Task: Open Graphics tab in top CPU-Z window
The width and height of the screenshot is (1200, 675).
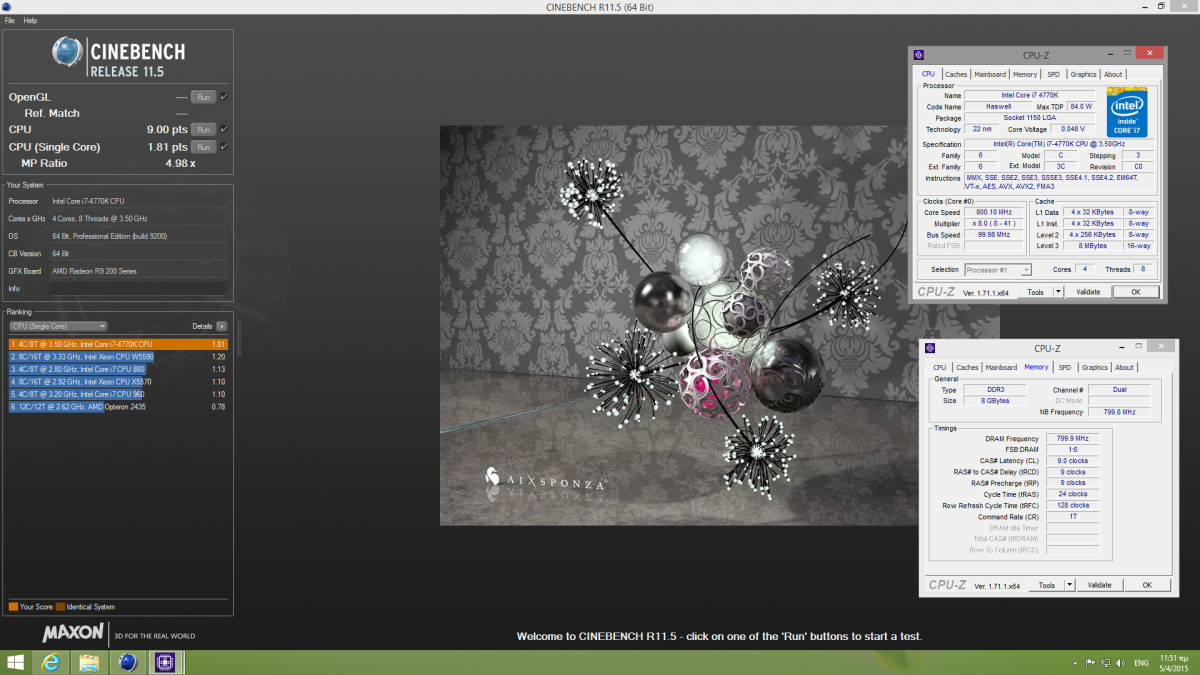Action: click(1083, 74)
